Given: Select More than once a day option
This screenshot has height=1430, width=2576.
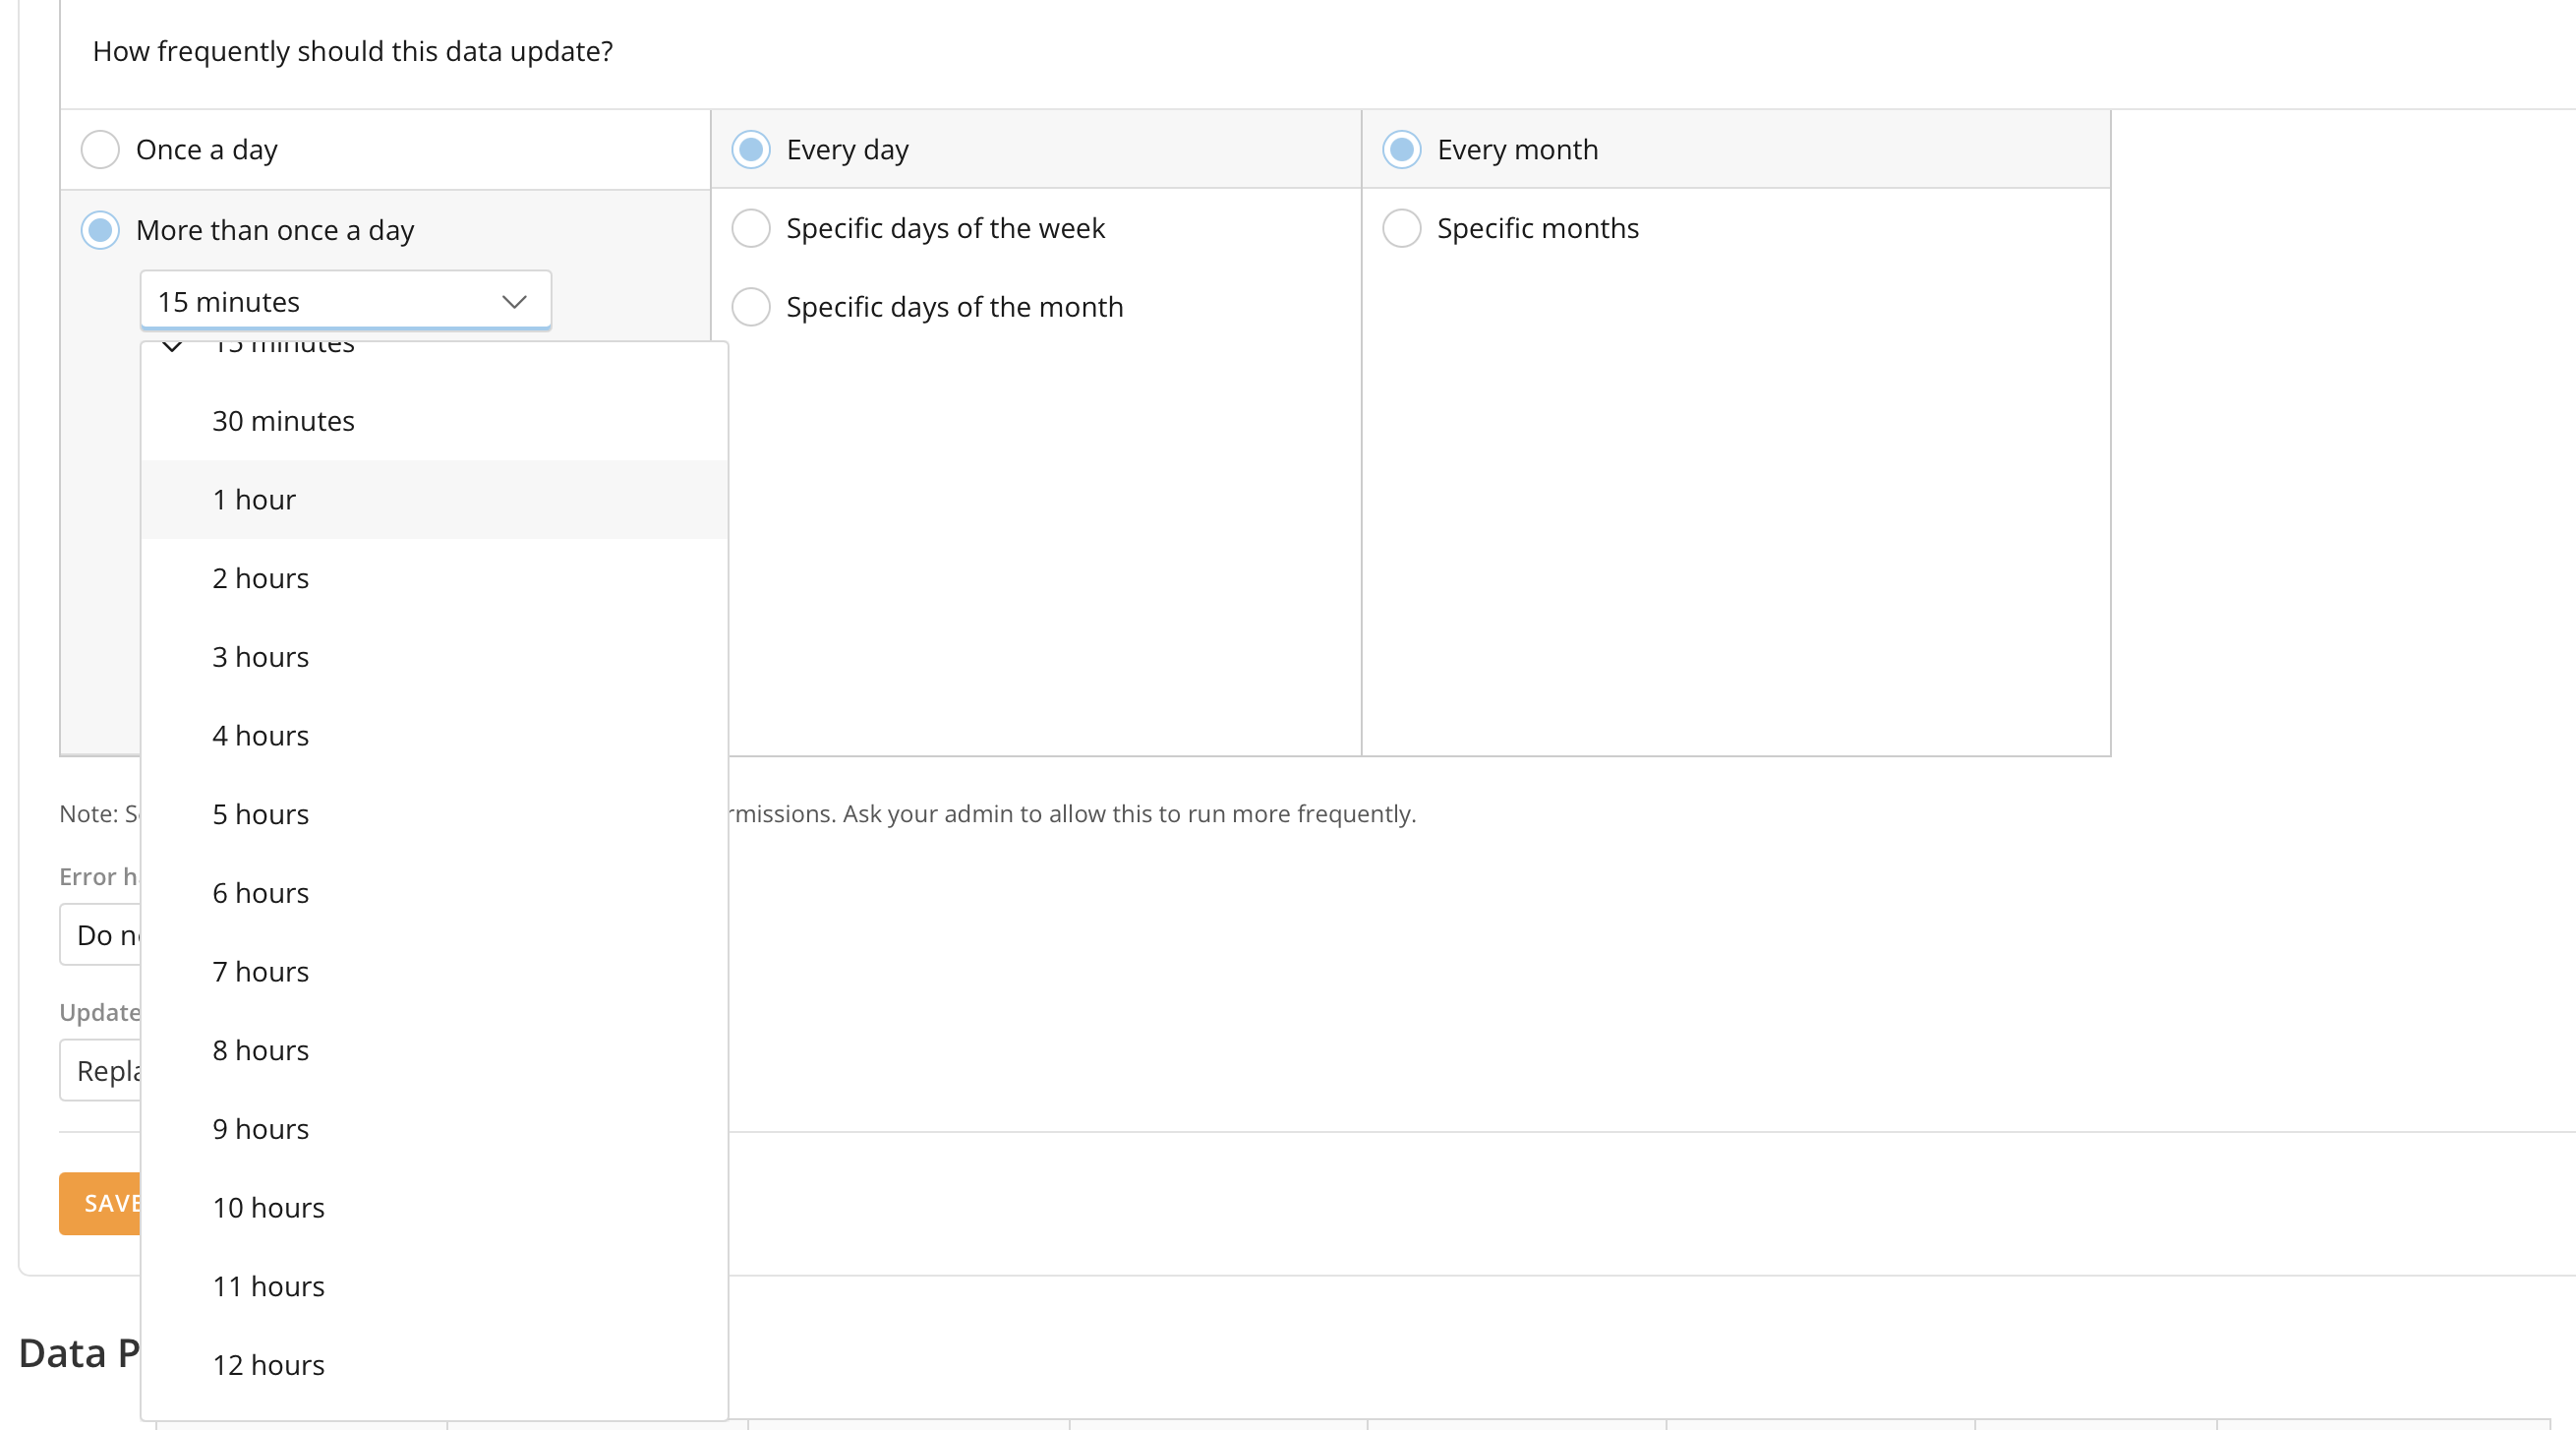Looking at the screenshot, I should pos(100,230).
